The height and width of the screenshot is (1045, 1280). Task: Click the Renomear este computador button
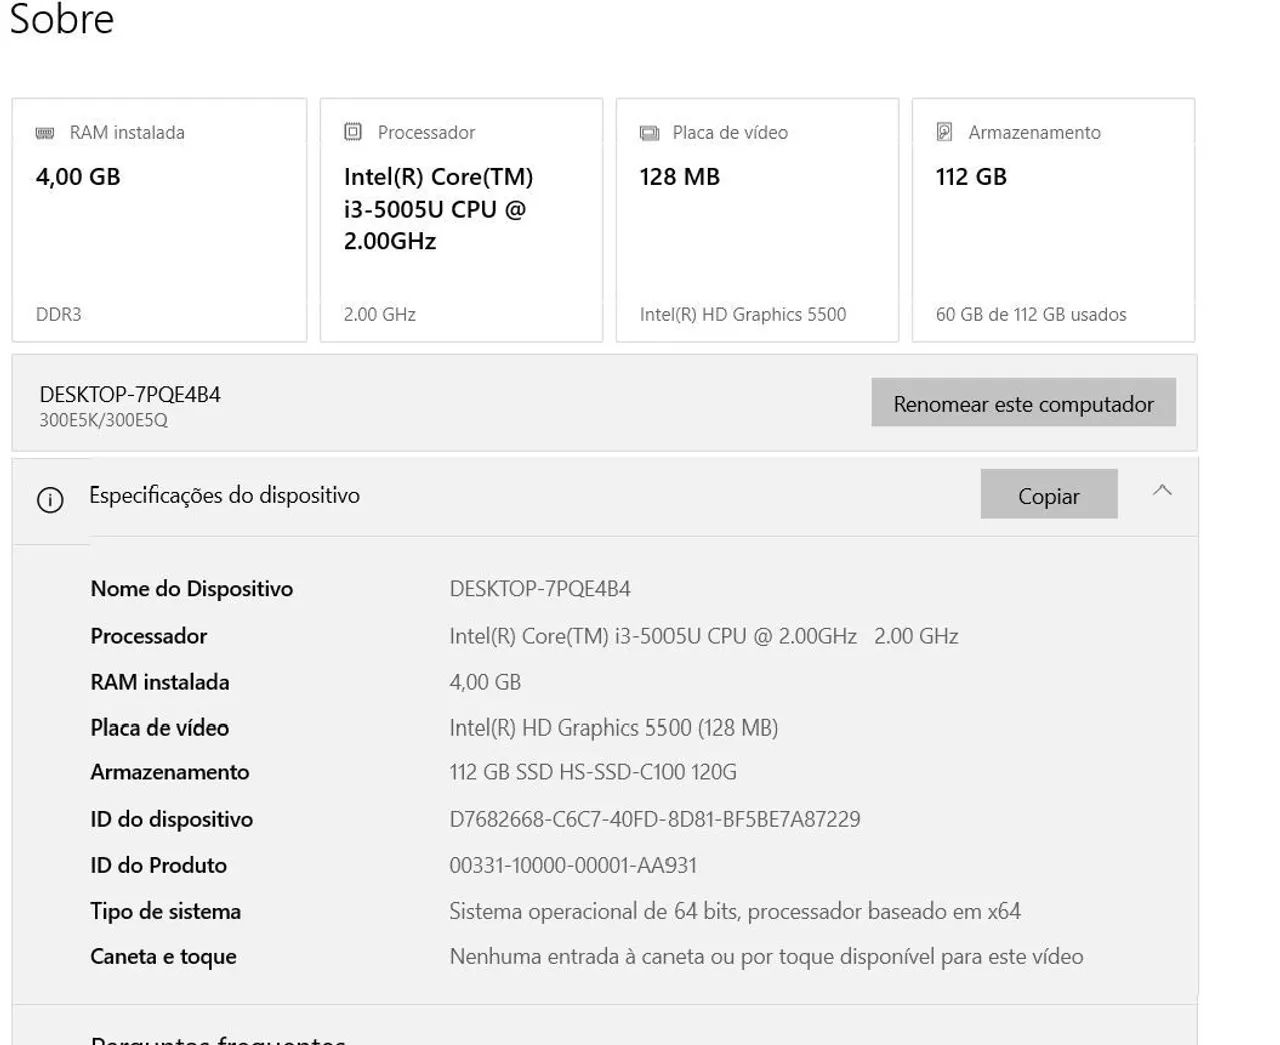pos(1023,403)
